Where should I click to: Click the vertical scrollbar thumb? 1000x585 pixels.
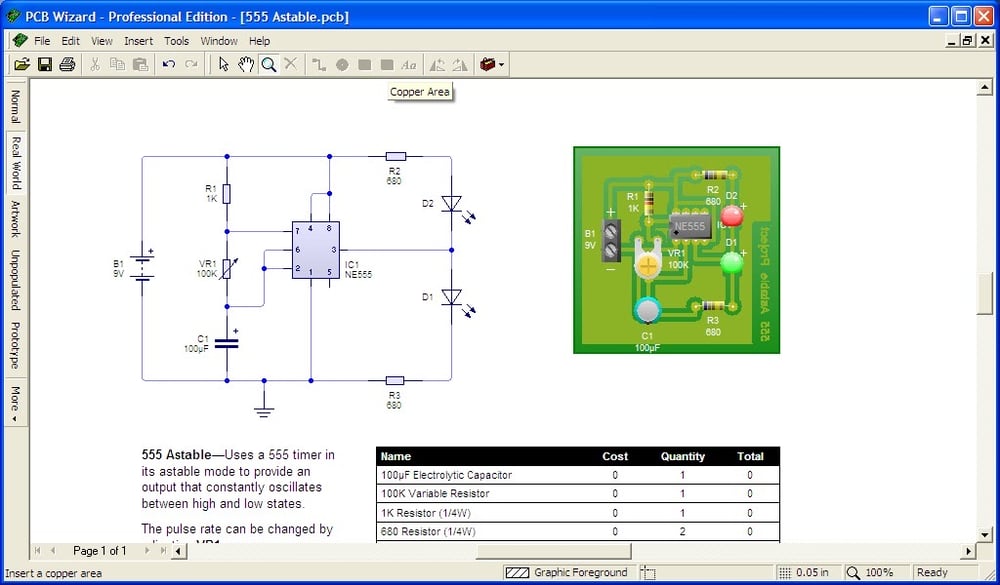point(985,293)
